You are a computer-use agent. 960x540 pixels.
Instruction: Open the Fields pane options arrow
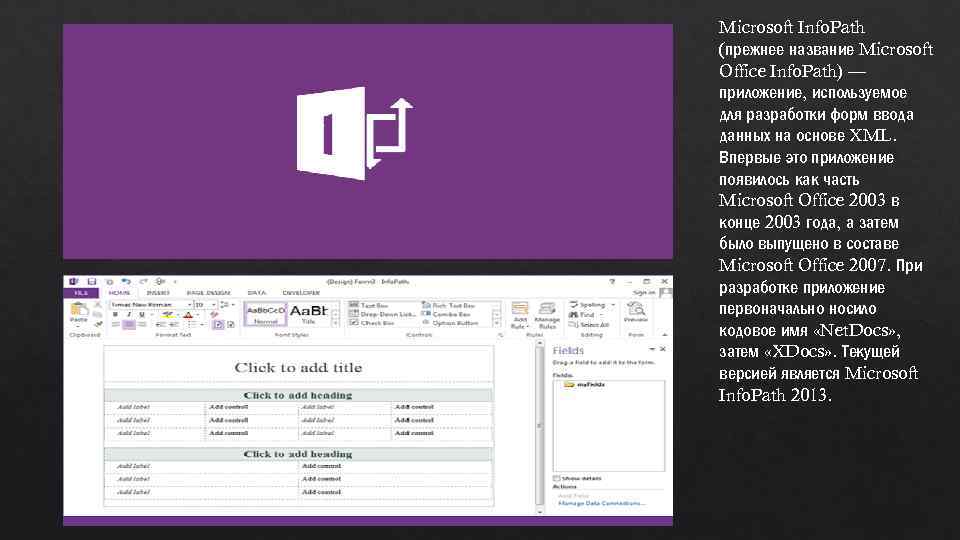pos(652,349)
